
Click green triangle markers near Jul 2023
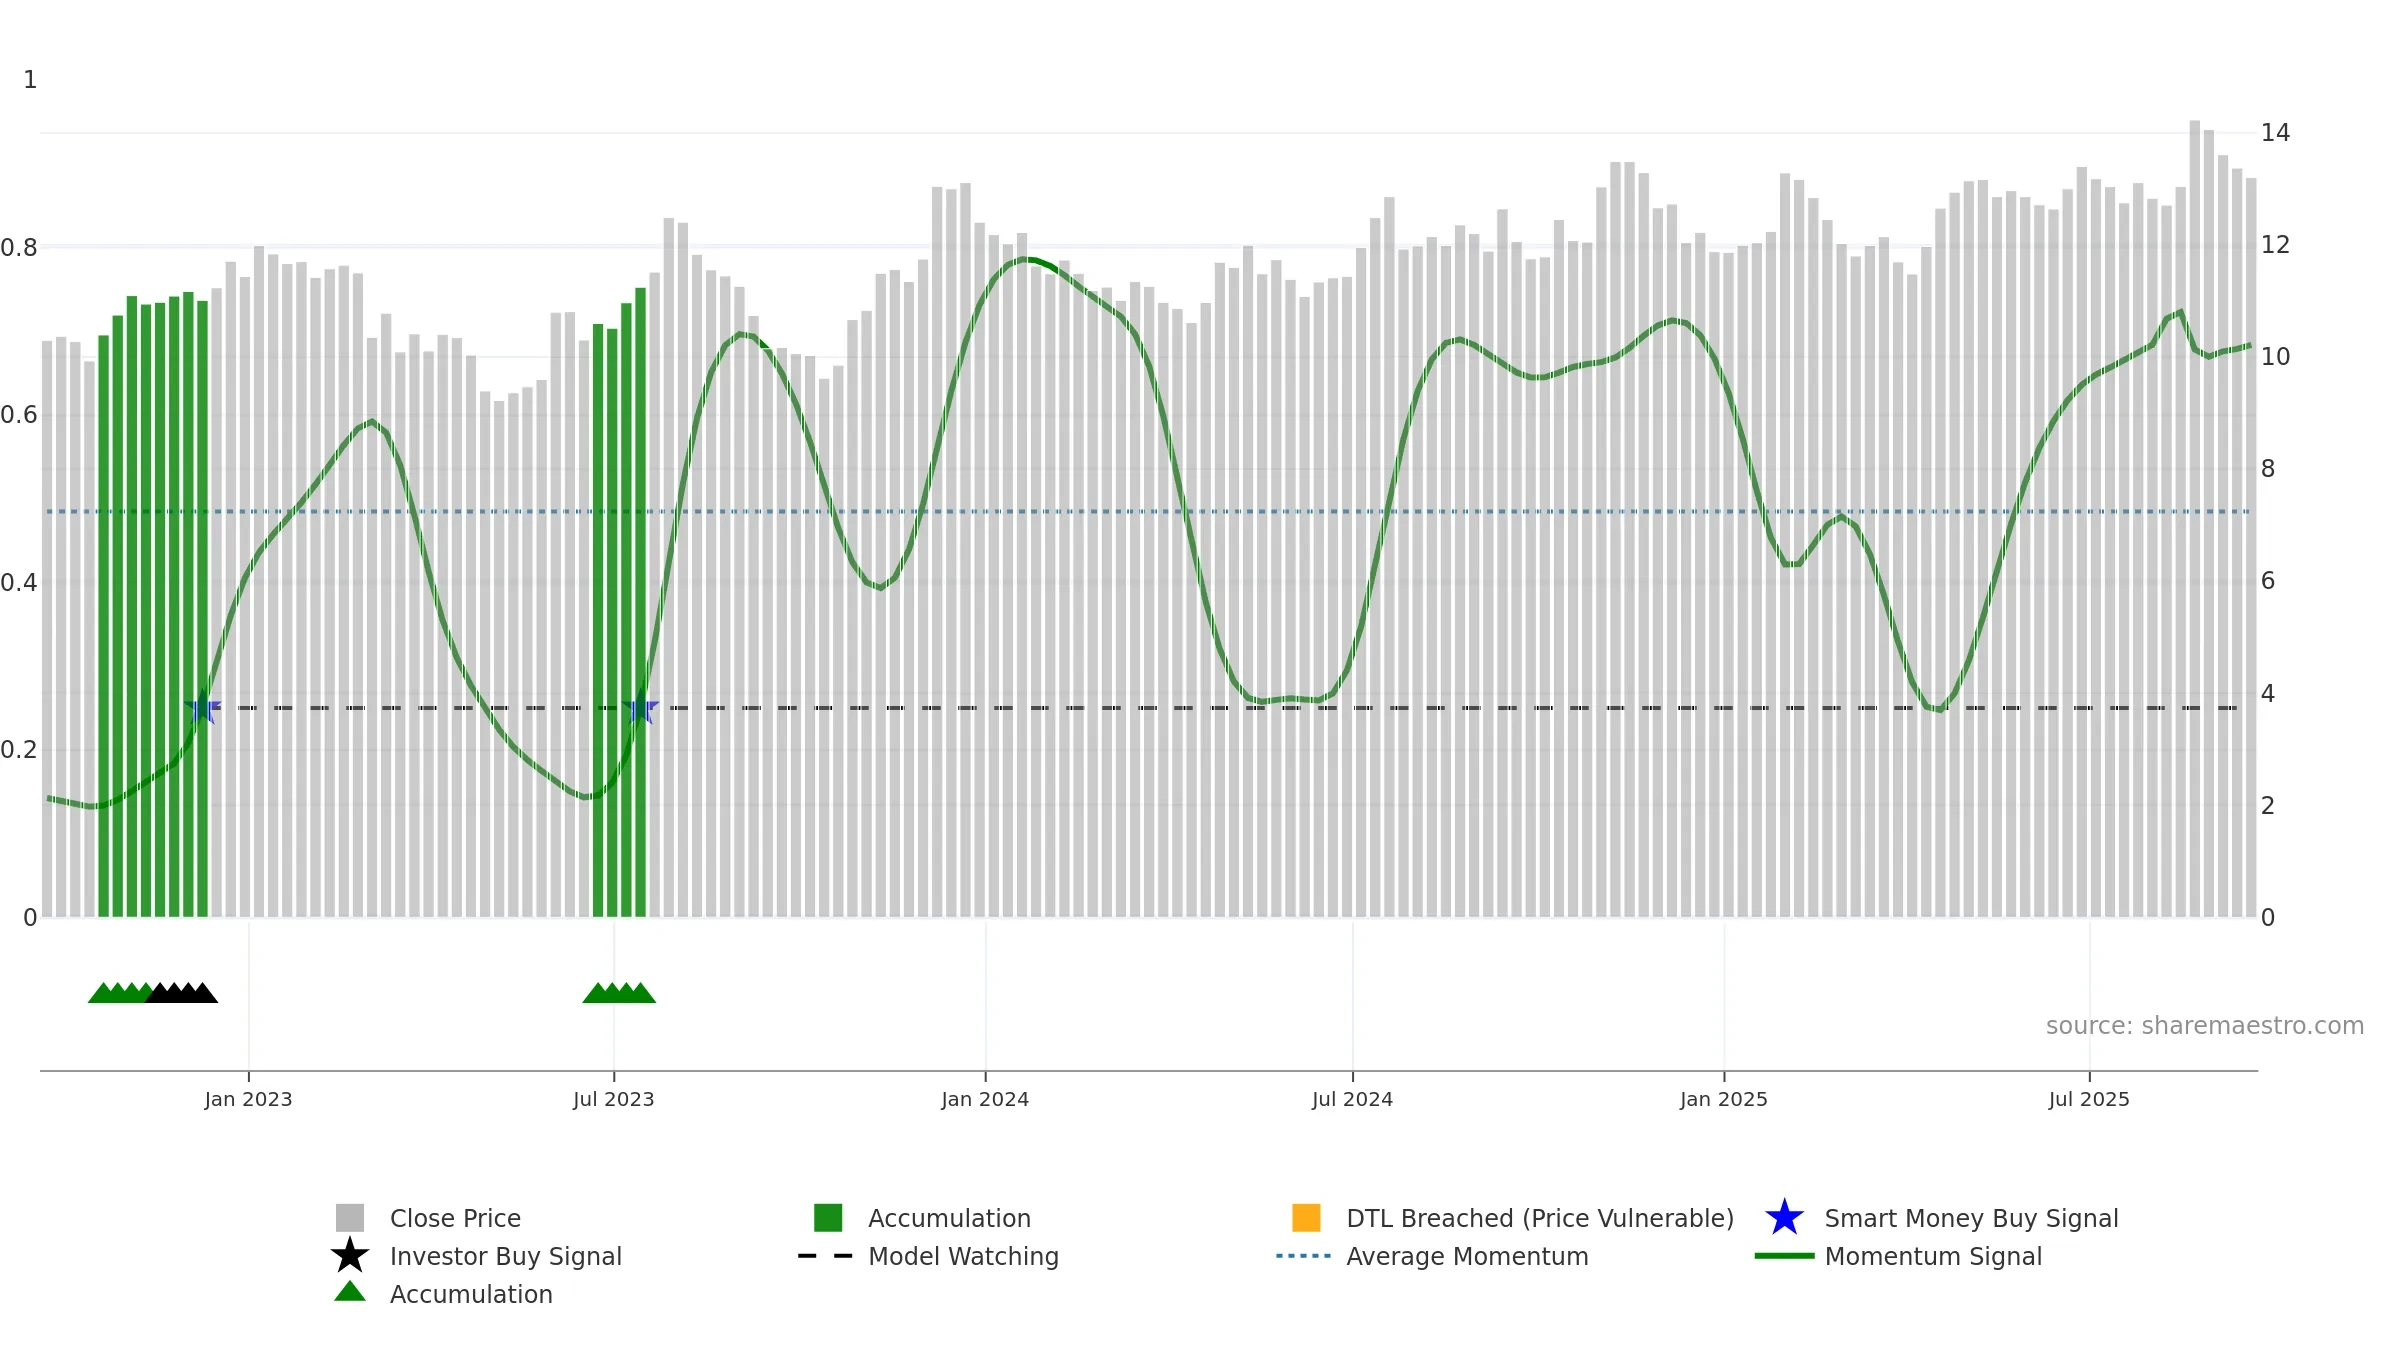click(619, 993)
